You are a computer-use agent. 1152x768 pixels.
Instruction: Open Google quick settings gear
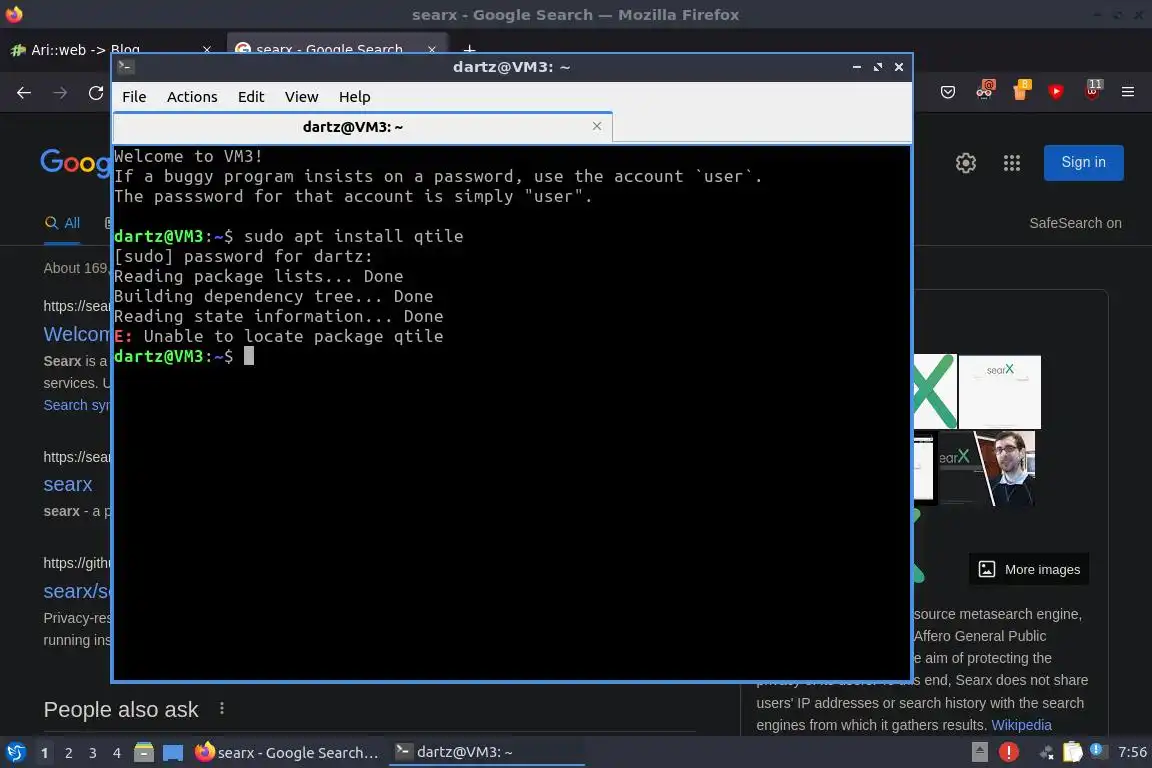(965, 162)
